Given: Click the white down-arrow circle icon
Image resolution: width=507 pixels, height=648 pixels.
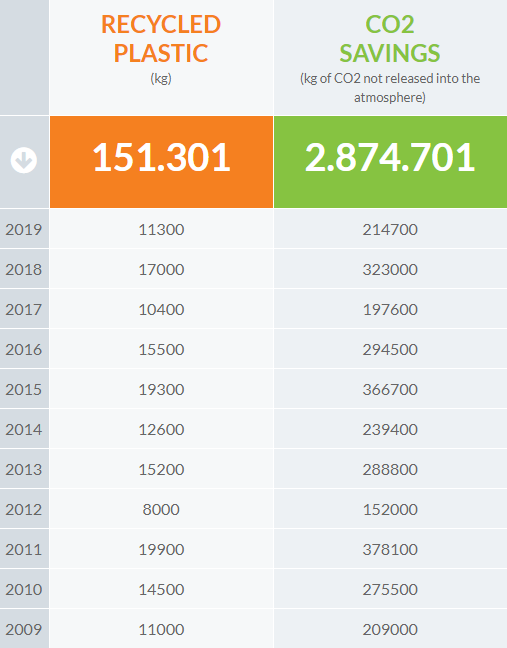Looking at the screenshot, I should [x=24, y=160].
